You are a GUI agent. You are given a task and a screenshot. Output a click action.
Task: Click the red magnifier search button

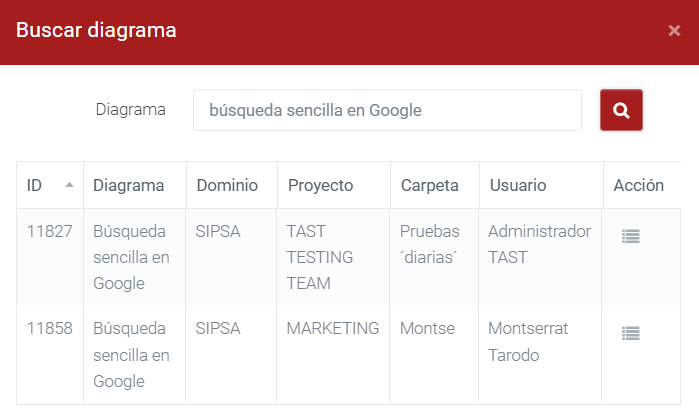(x=621, y=110)
